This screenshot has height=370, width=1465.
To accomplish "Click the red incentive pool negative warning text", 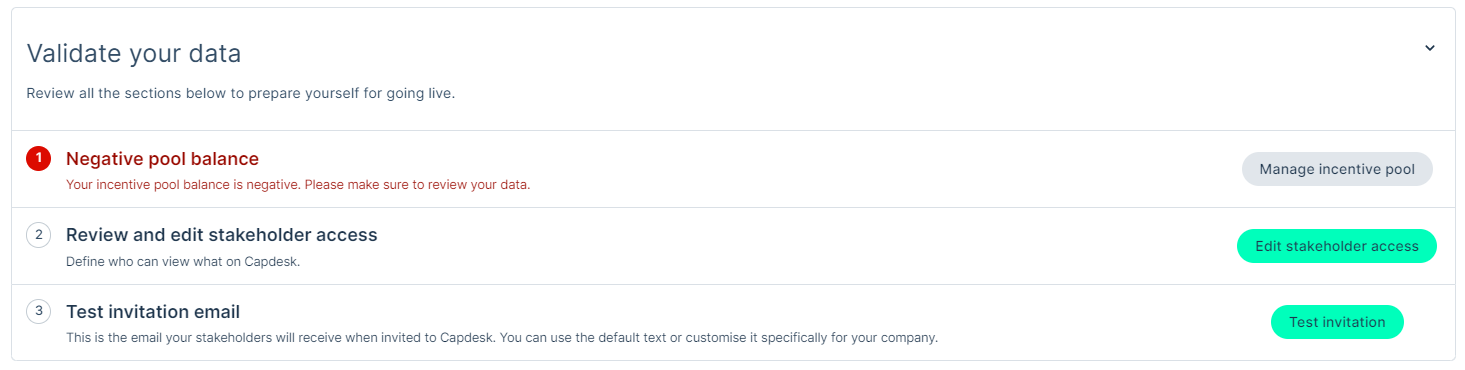I will click(298, 185).
